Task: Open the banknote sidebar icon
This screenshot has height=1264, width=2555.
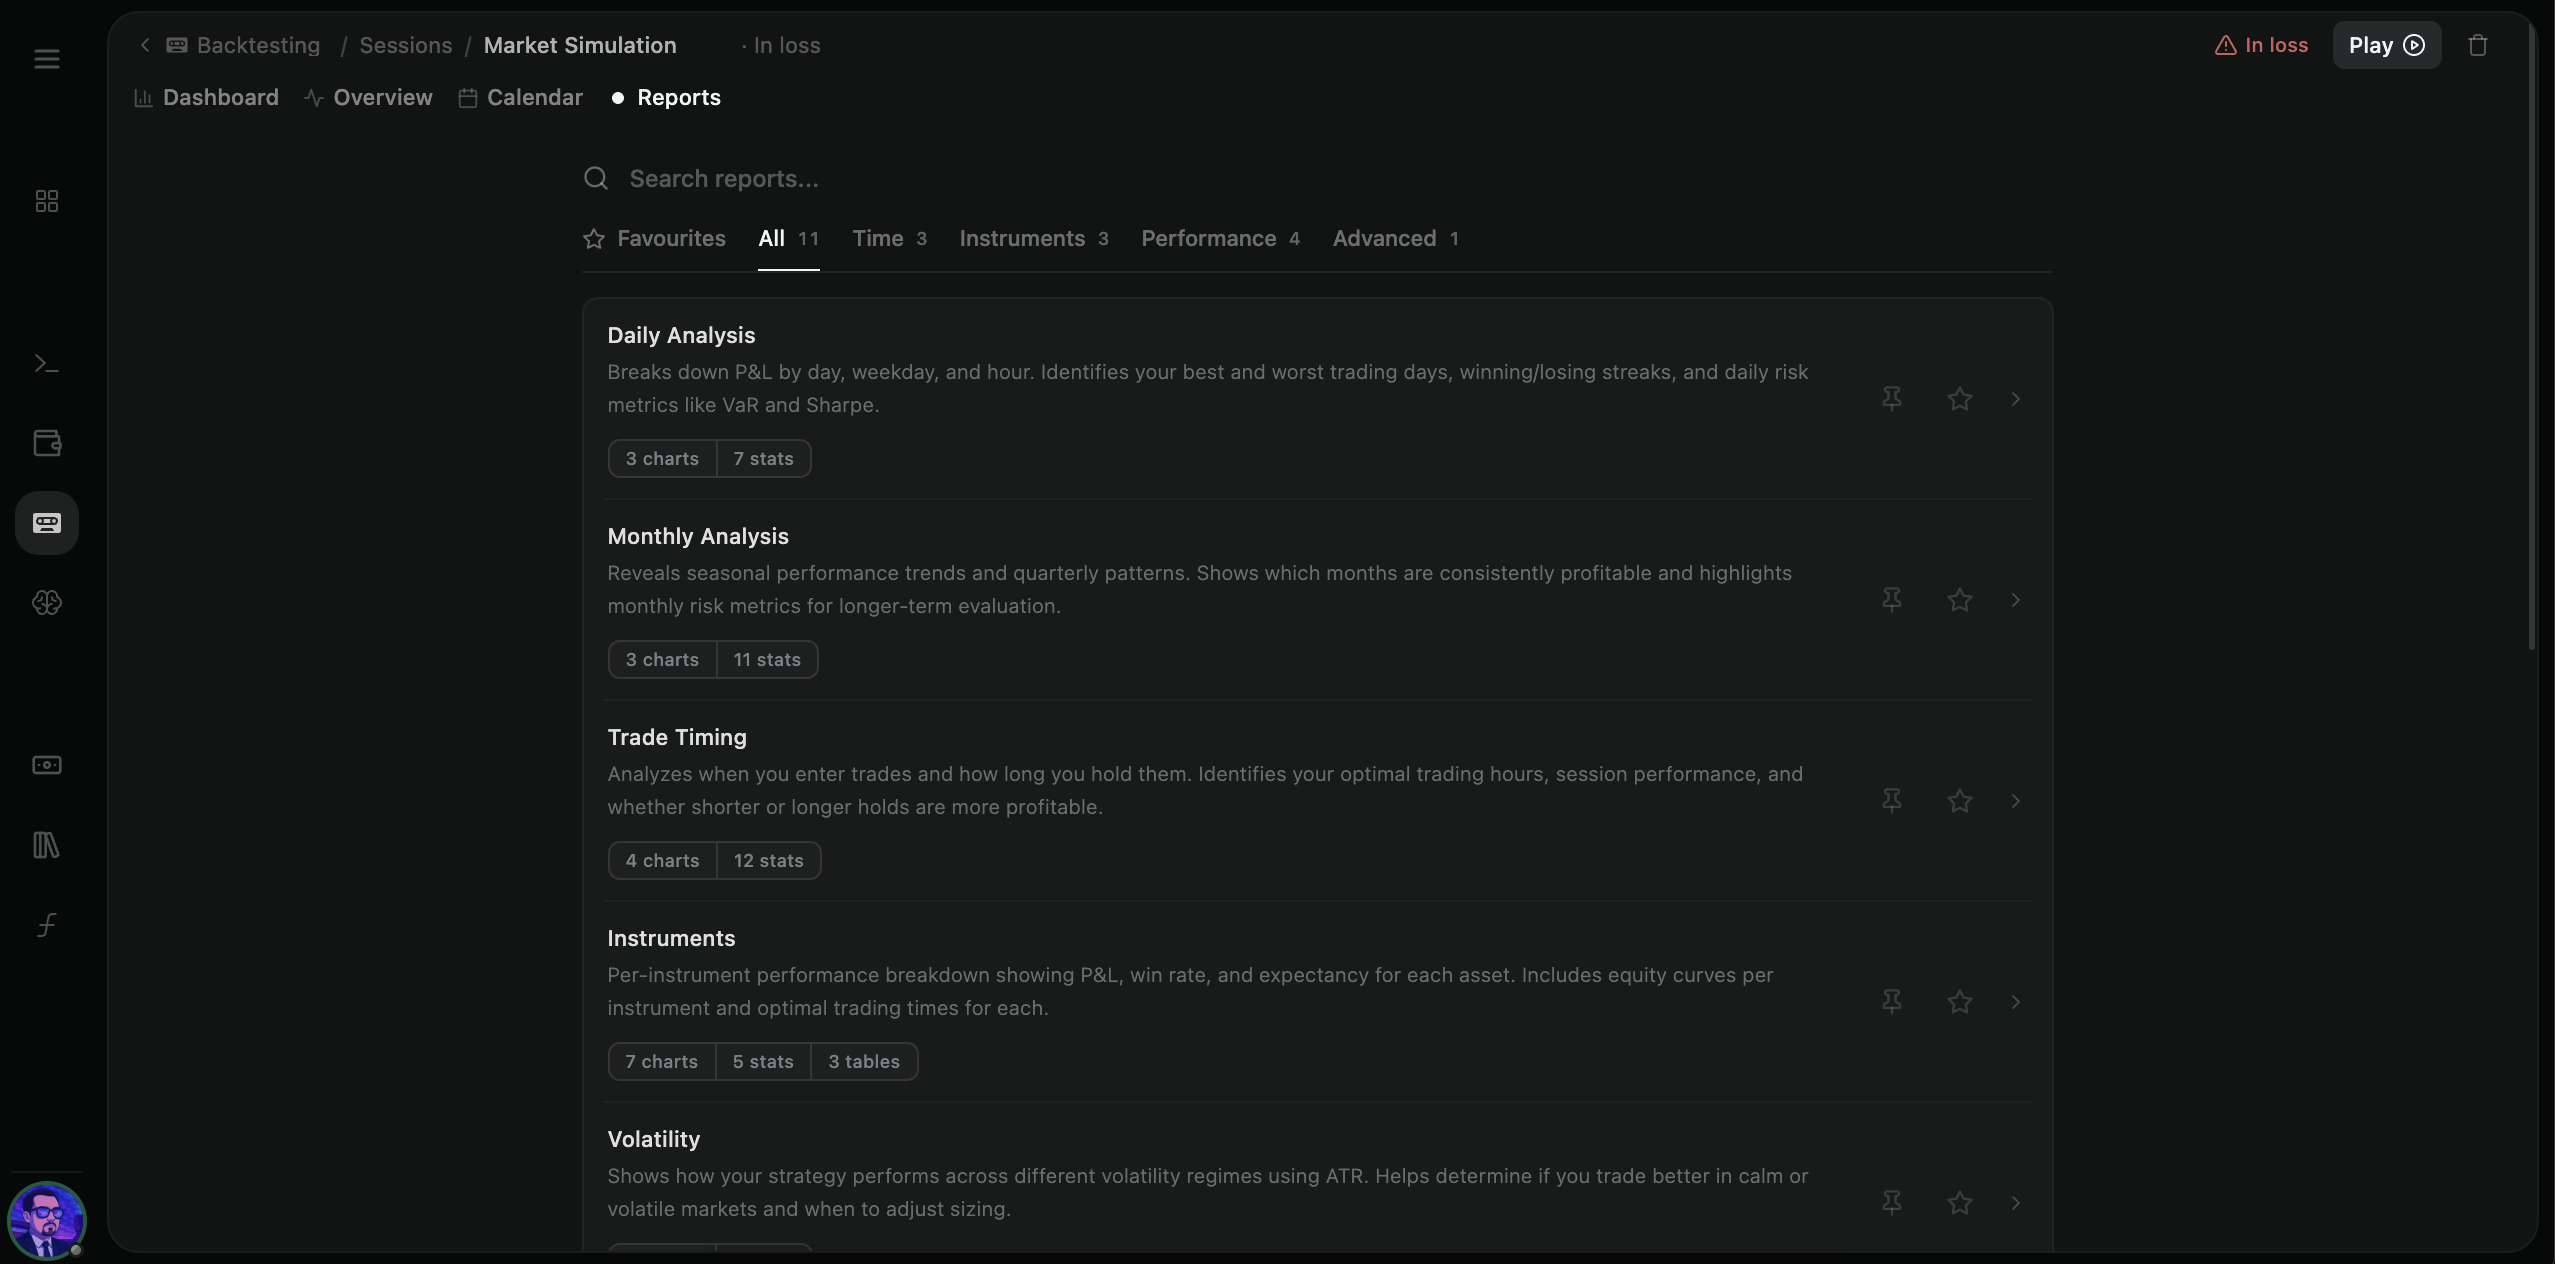Action: tap(46, 765)
